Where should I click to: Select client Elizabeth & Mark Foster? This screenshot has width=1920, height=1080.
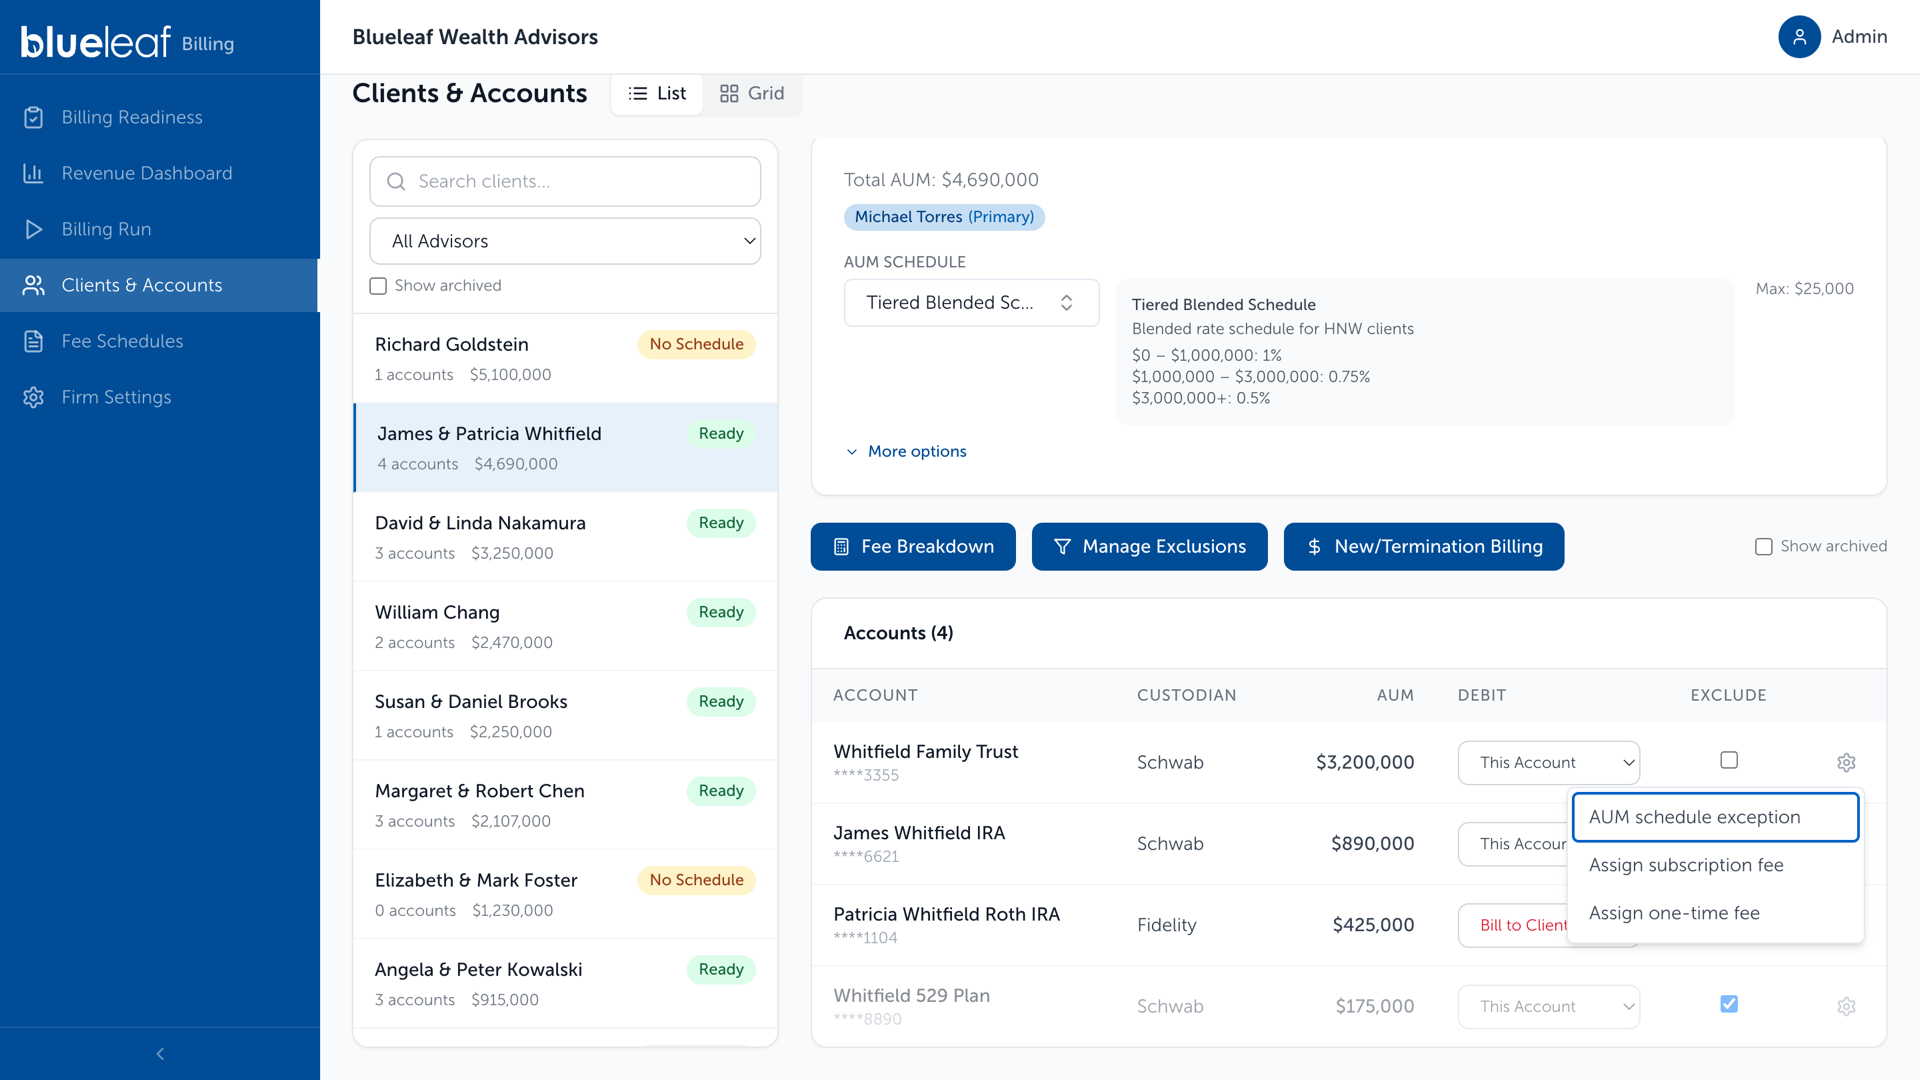[x=565, y=895]
